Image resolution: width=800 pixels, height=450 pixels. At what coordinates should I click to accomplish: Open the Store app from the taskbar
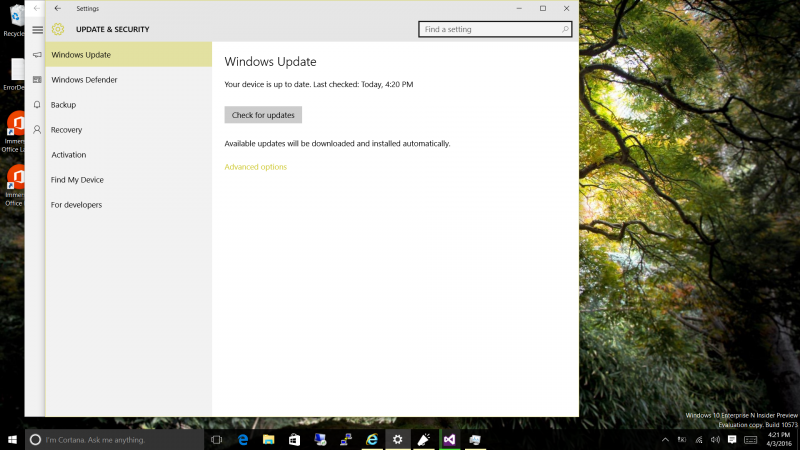[x=294, y=439]
